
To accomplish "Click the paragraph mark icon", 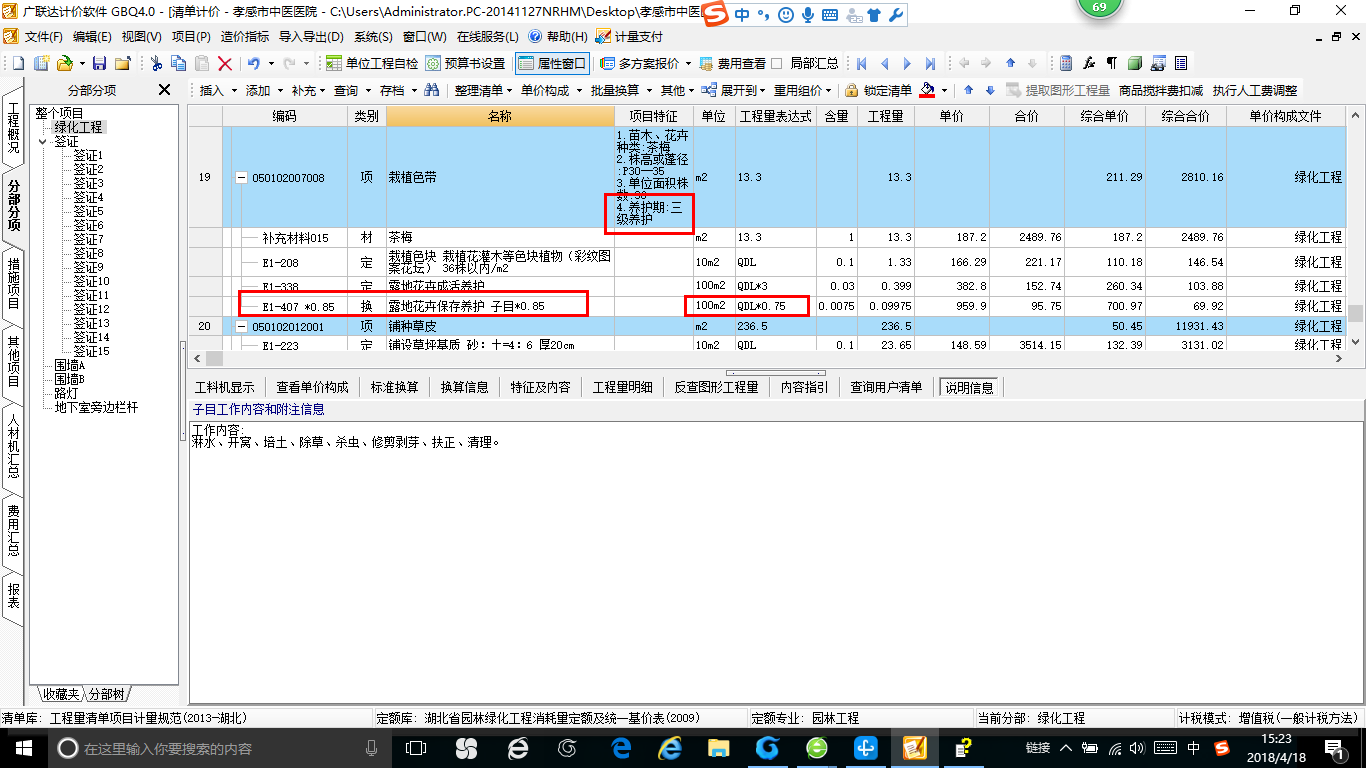I will point(1111,63).
